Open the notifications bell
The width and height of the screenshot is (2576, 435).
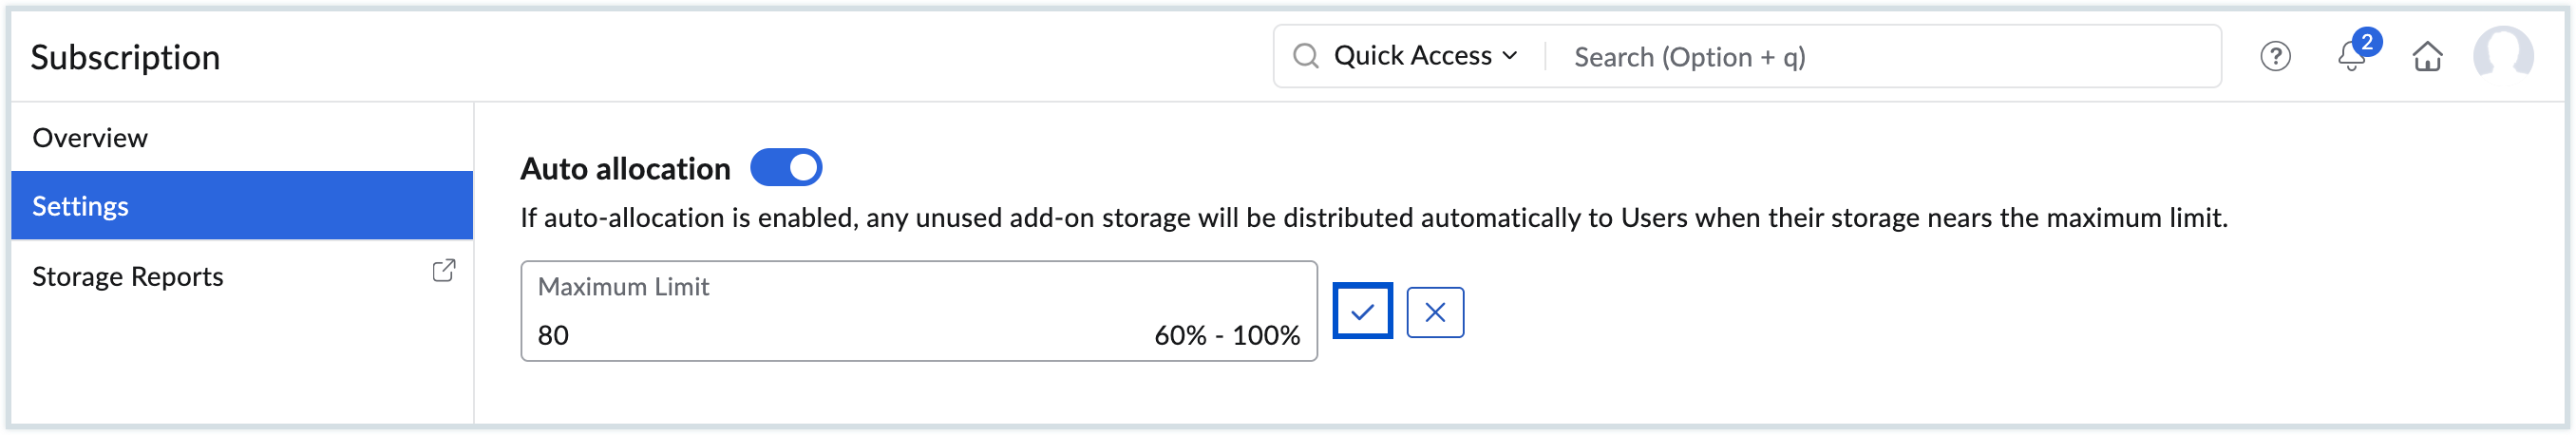[x=2350, y=58]
